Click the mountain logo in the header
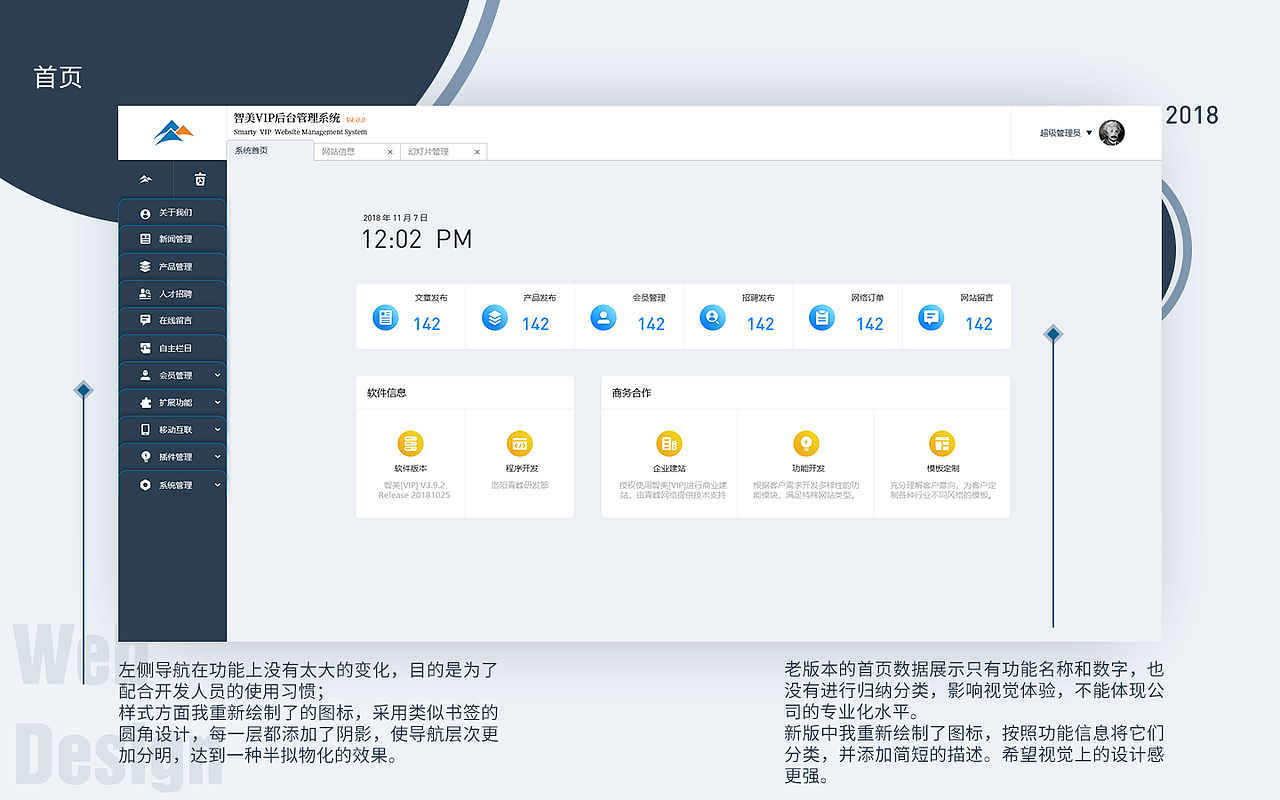1280x800 pixels. click(173, 132)
